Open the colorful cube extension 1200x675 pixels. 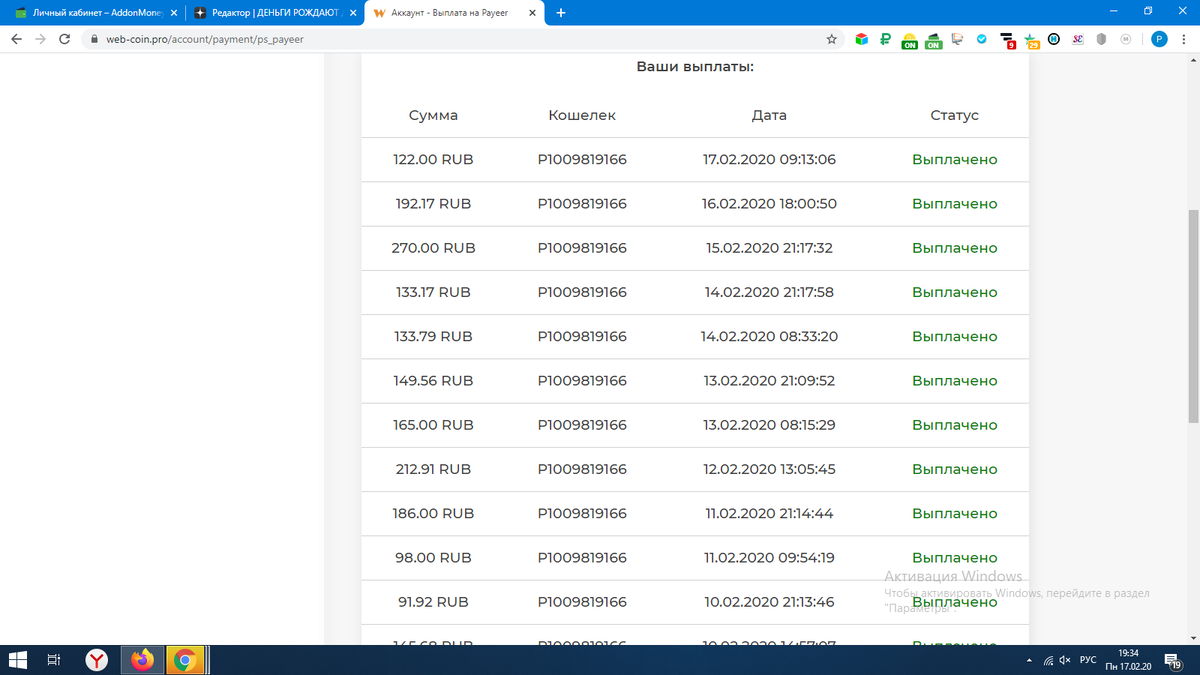(x=861, y=40)
